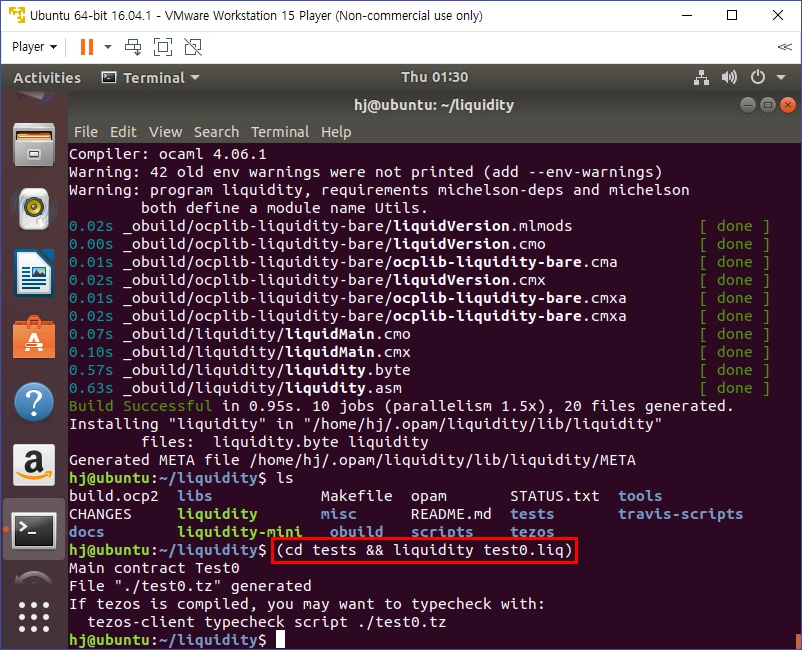This screenshot has width=802, height=650.
Task: Click the 'liquidity.asm' build line
Action: 235,388
